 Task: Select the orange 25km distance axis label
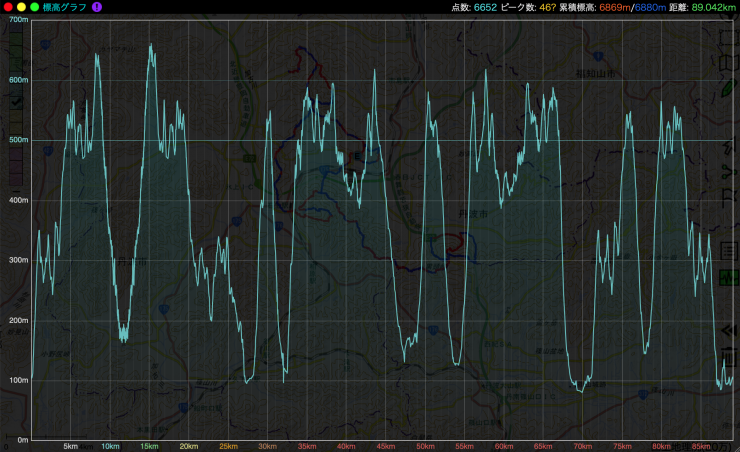tap(227, 446)
